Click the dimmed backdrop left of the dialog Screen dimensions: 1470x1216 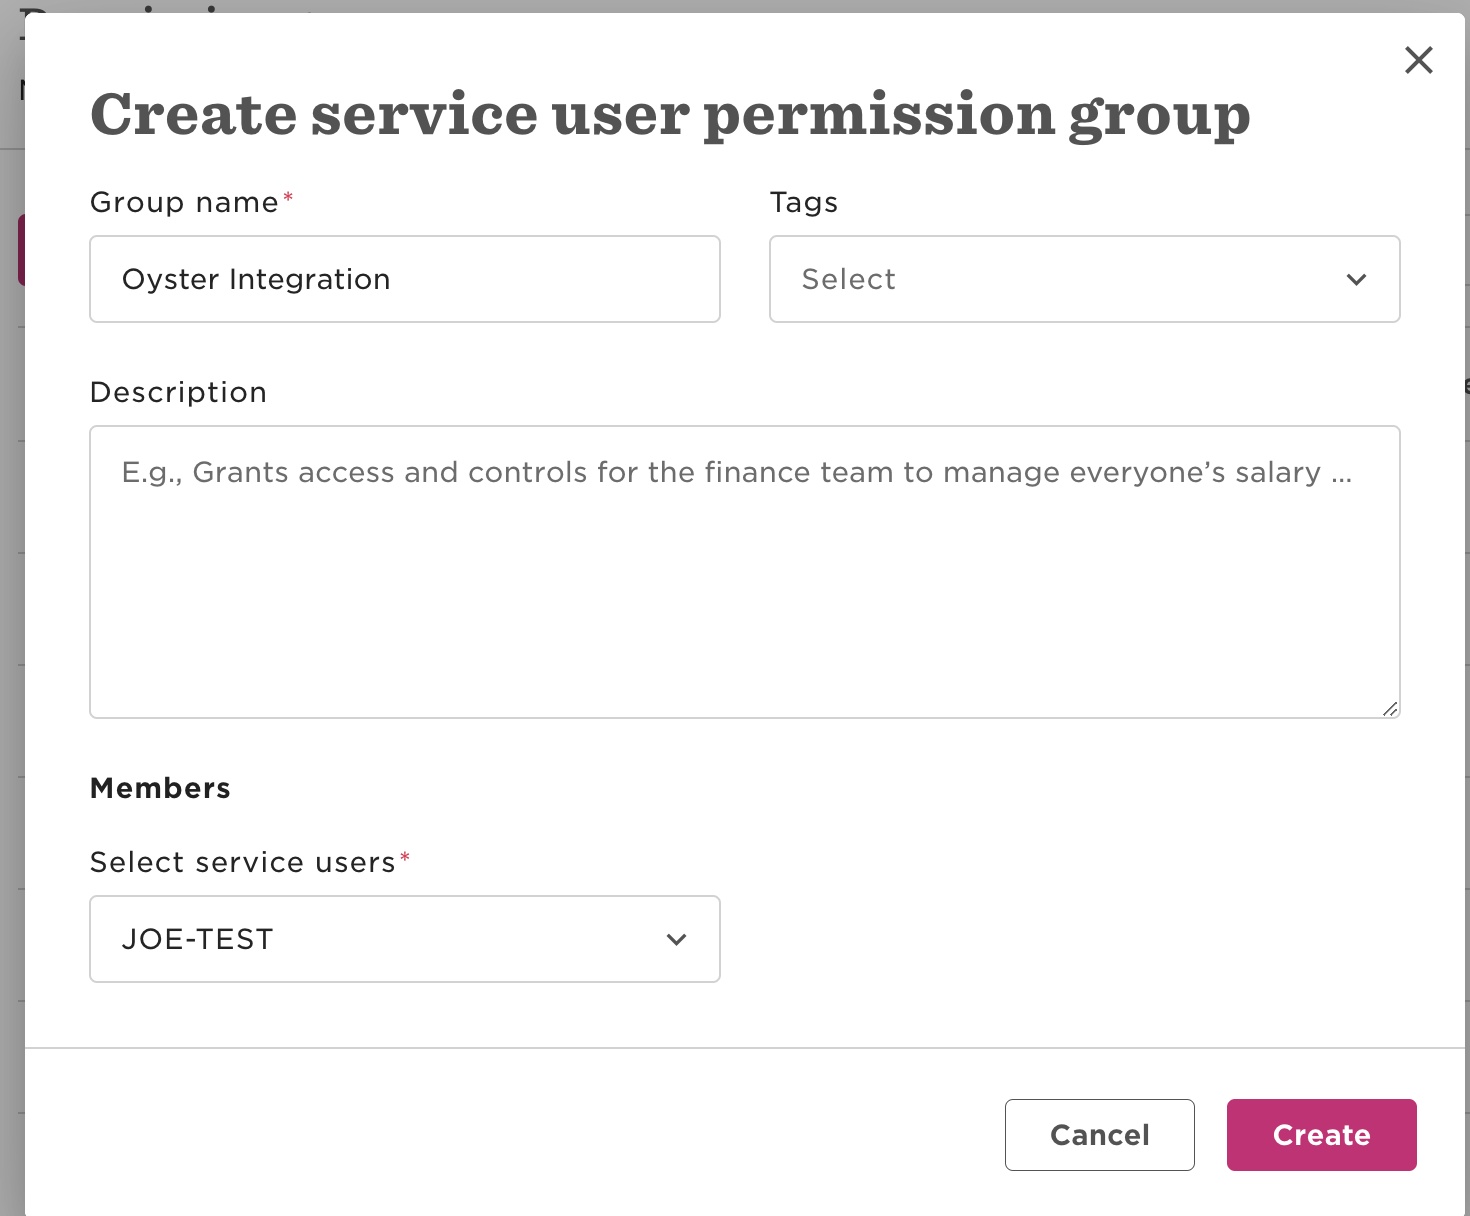(11, 600)
